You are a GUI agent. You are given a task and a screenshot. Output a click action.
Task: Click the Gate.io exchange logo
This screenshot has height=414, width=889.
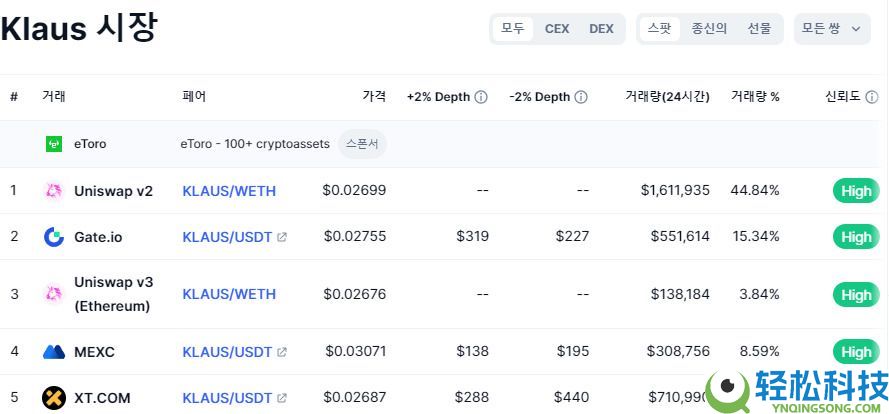pos(54,237)
